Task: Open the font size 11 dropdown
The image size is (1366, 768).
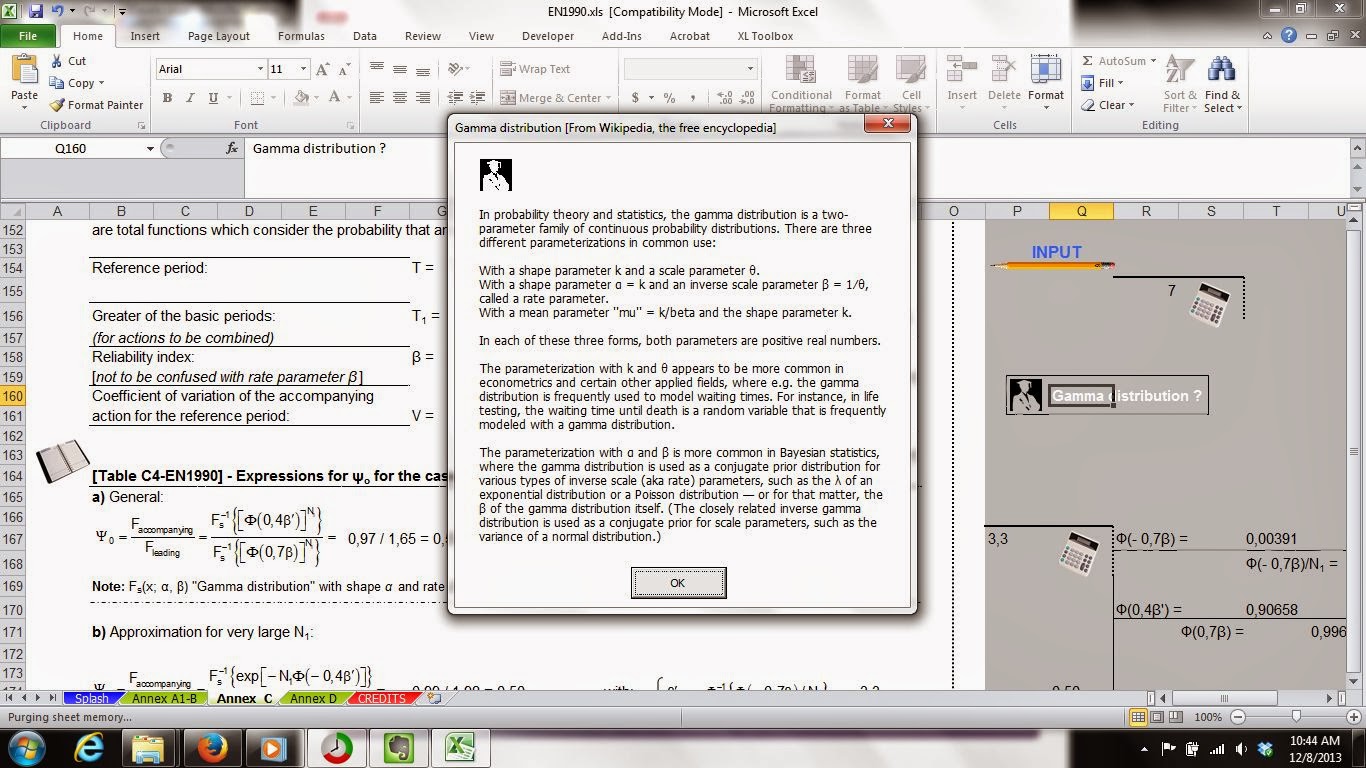Action: [x=302, y=69]
